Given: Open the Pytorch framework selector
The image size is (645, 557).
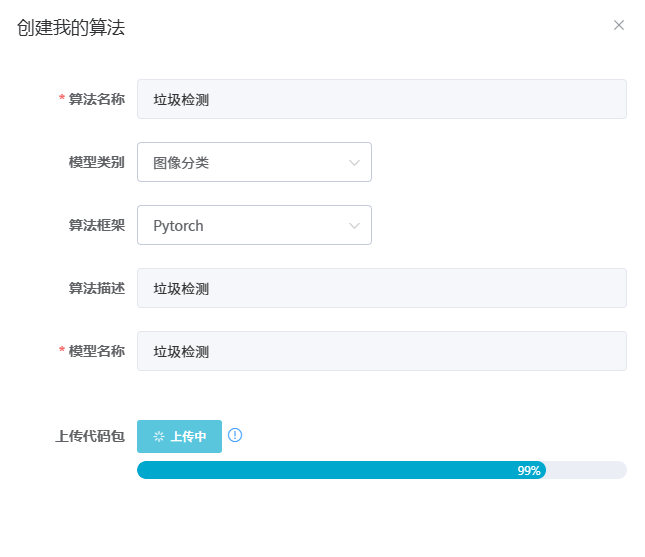Looking at the screenshot, I should coord(240,225).
